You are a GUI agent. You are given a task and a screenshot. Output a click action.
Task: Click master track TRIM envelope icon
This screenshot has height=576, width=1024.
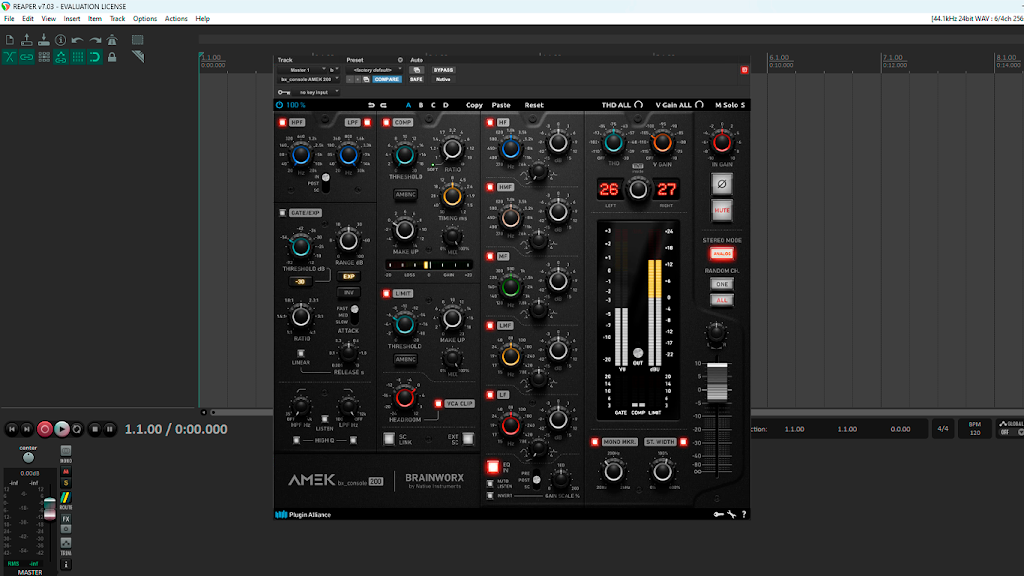pyautogui.click(x=65, y=543)
